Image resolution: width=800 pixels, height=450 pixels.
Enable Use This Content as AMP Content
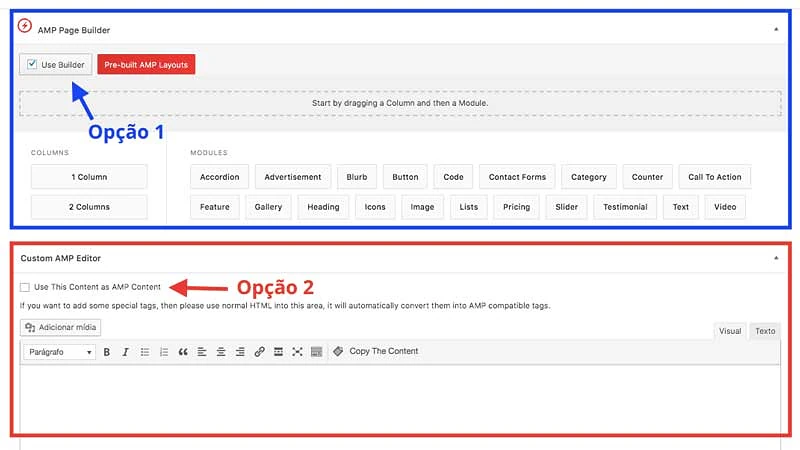coord(24,287)
